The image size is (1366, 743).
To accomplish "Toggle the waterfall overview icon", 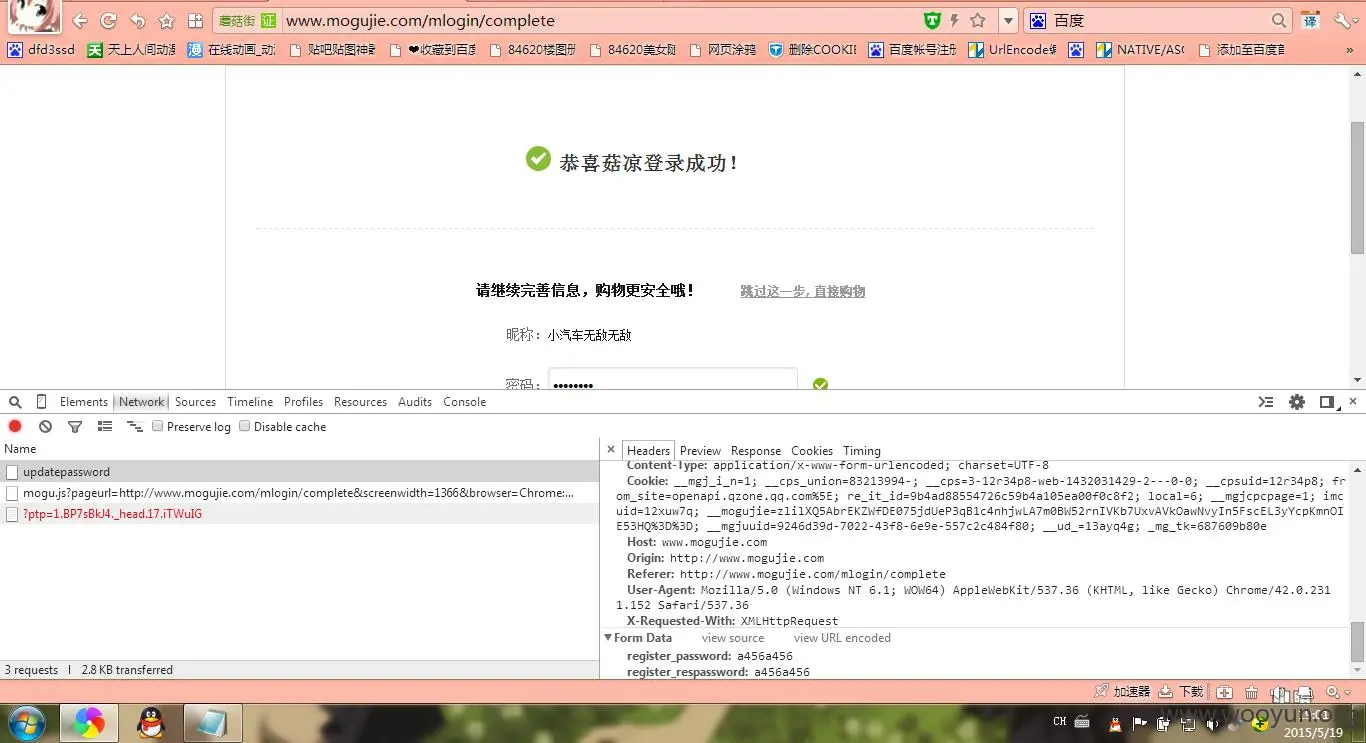I will tap(135, 427).
